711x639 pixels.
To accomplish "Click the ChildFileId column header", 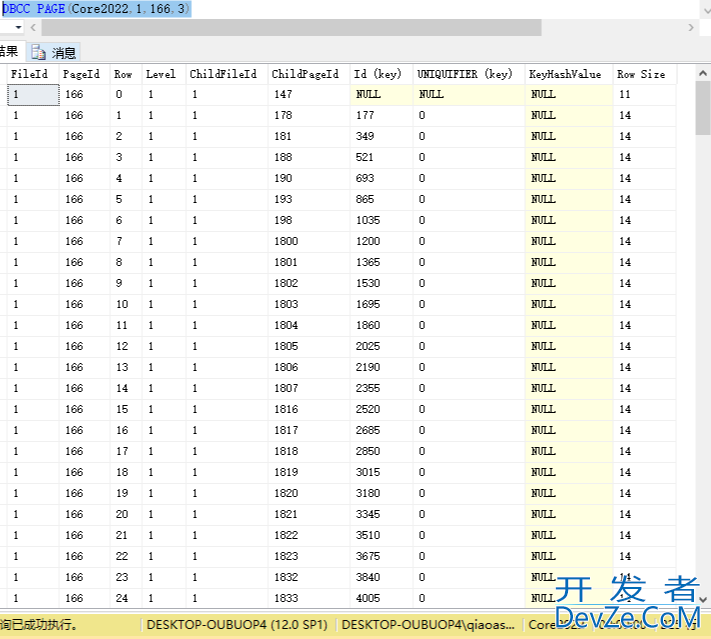I will click(227, 74).
